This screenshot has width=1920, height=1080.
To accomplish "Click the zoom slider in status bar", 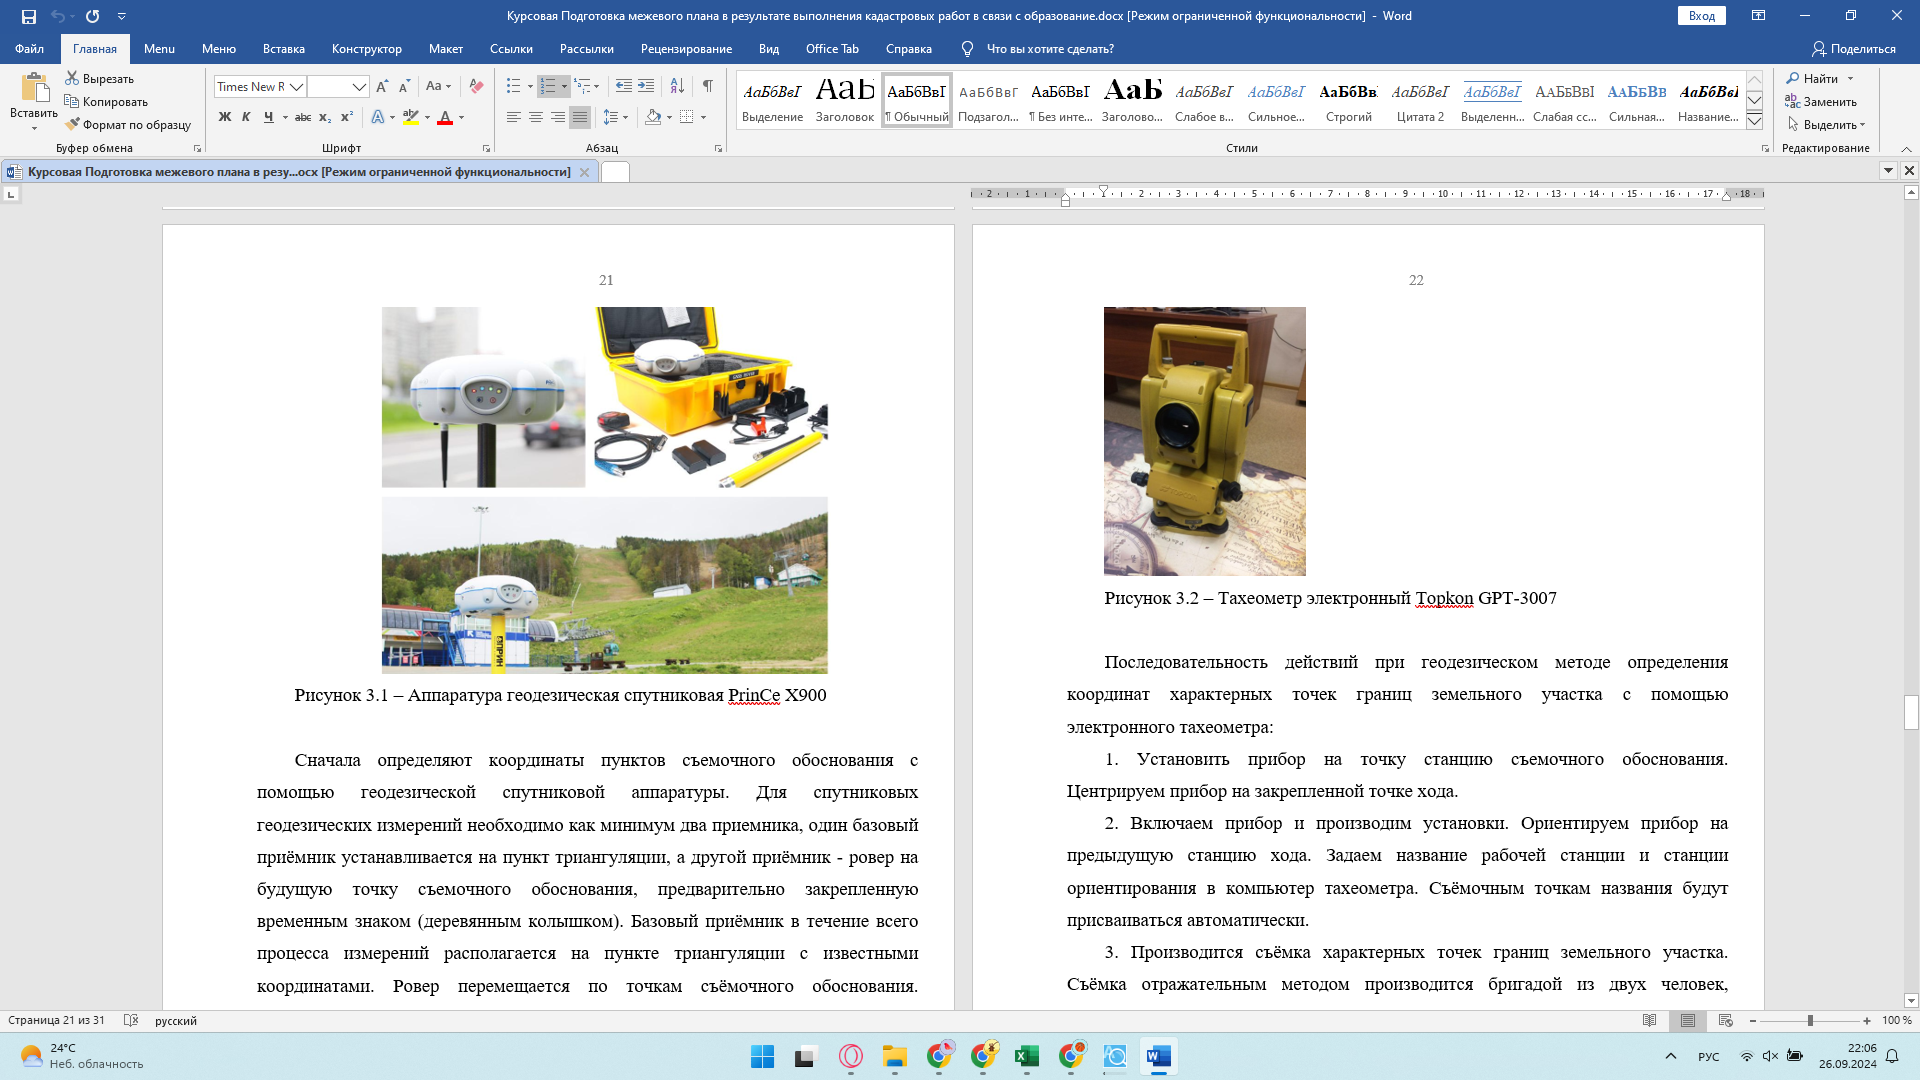I will point(1810,1020).
